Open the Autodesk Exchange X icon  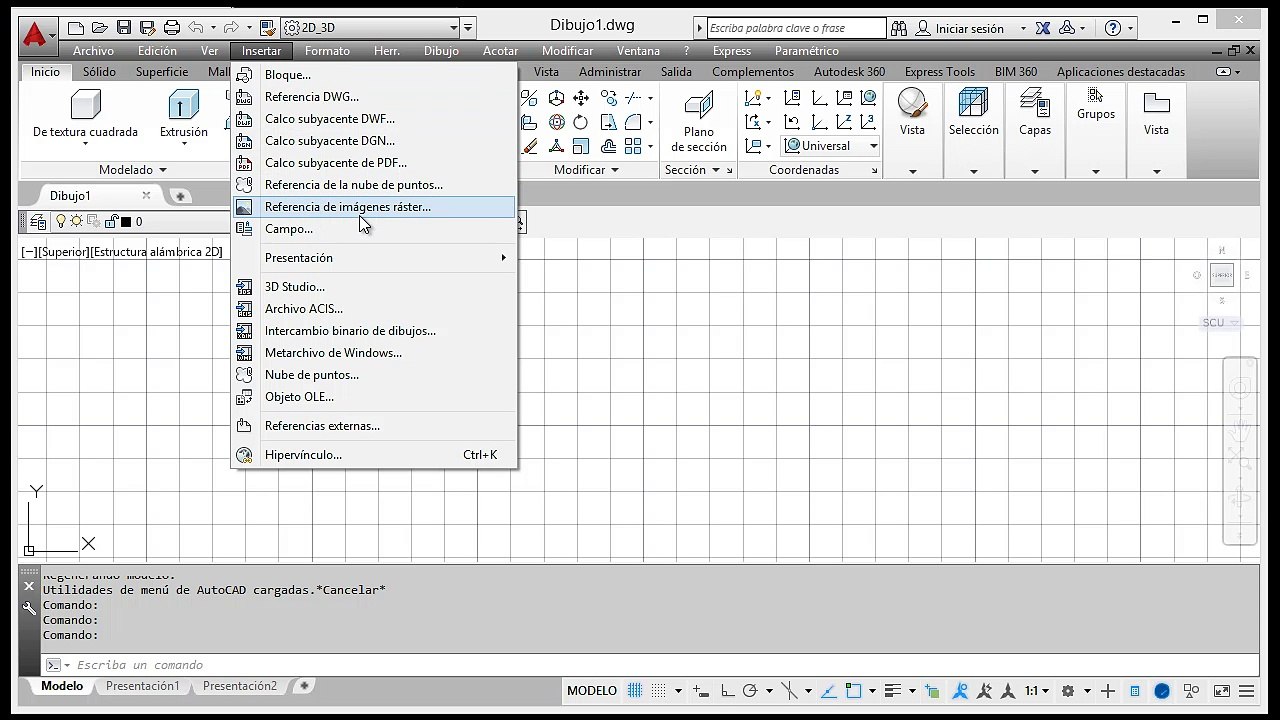pyautogui.click(x=1043, y=28)
